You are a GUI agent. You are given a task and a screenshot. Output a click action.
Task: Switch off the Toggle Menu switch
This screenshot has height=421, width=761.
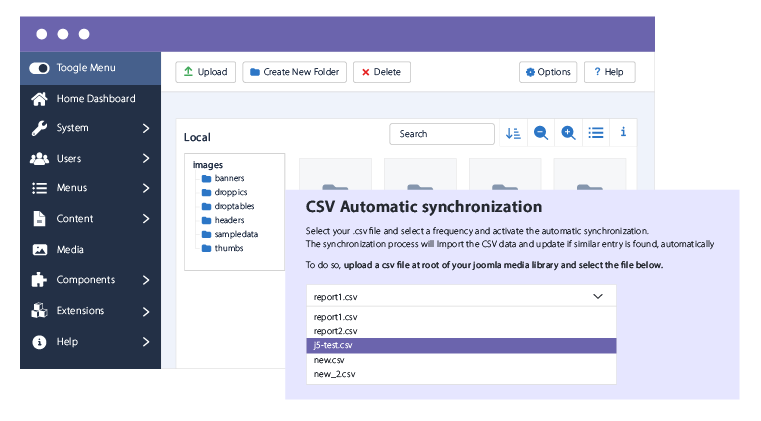coord(40,68)
